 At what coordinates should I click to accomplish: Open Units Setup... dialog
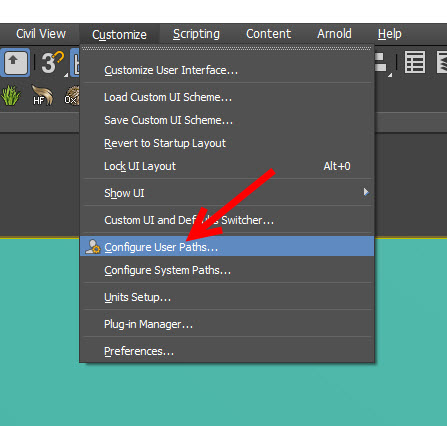[227, 297]
